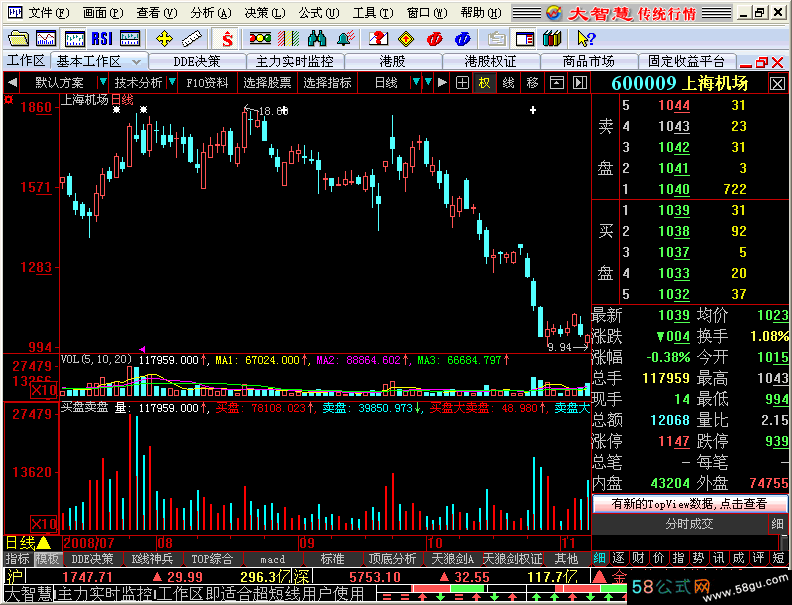Select the bar chart view icon beside RSI
Viewport: 792px width, 605px height.
click(74, 38)
